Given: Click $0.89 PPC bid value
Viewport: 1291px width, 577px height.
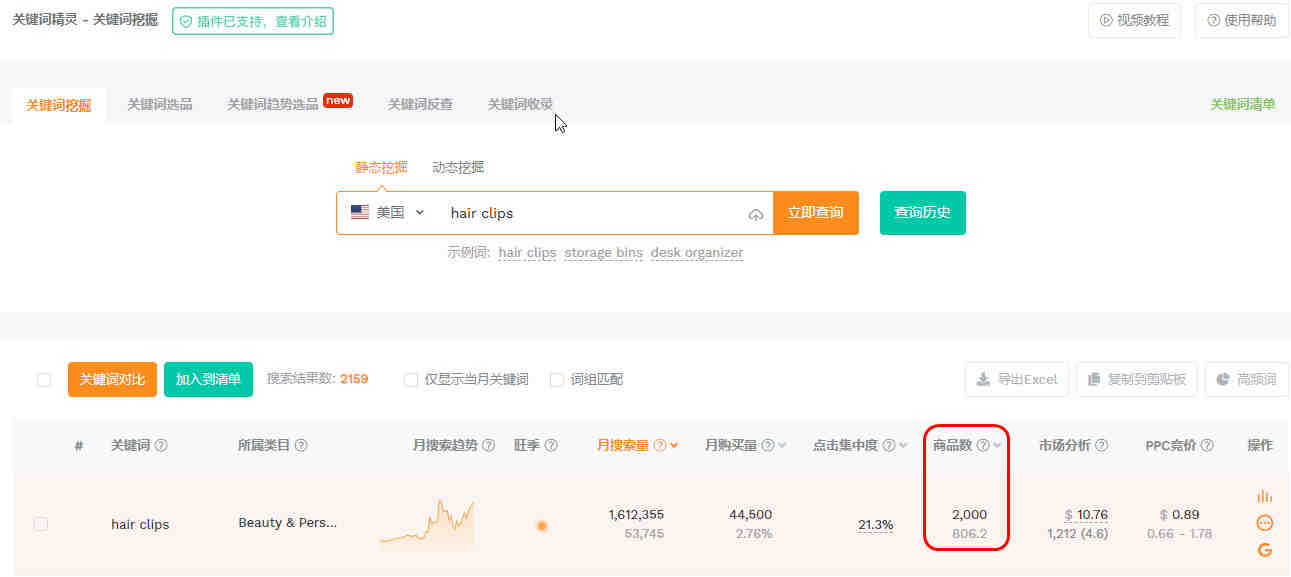Looking at the screenshot, I should 1180,515.
